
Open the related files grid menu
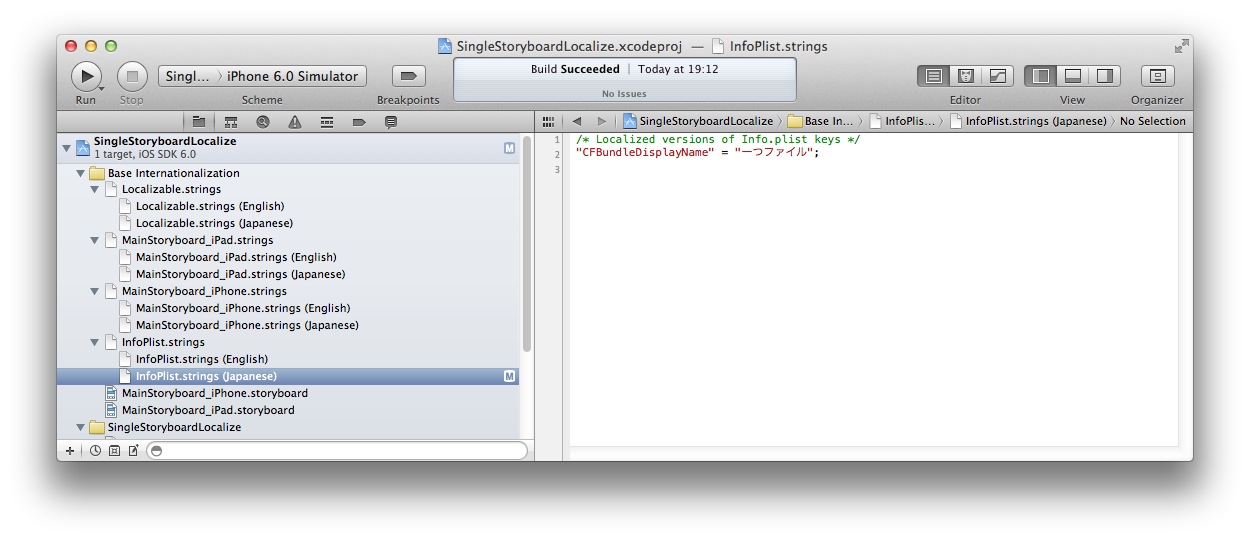548,121
